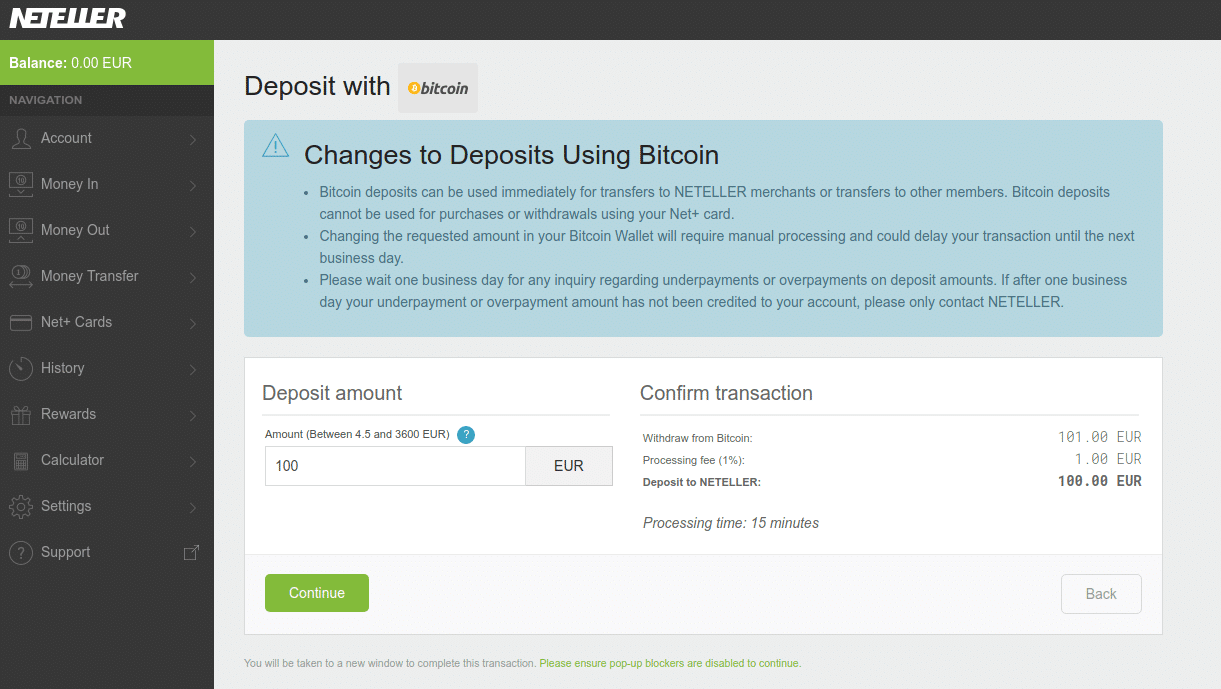Open the Rewards navigation item
Viewport: 1221px width, 689px height.
pos(107,414)
